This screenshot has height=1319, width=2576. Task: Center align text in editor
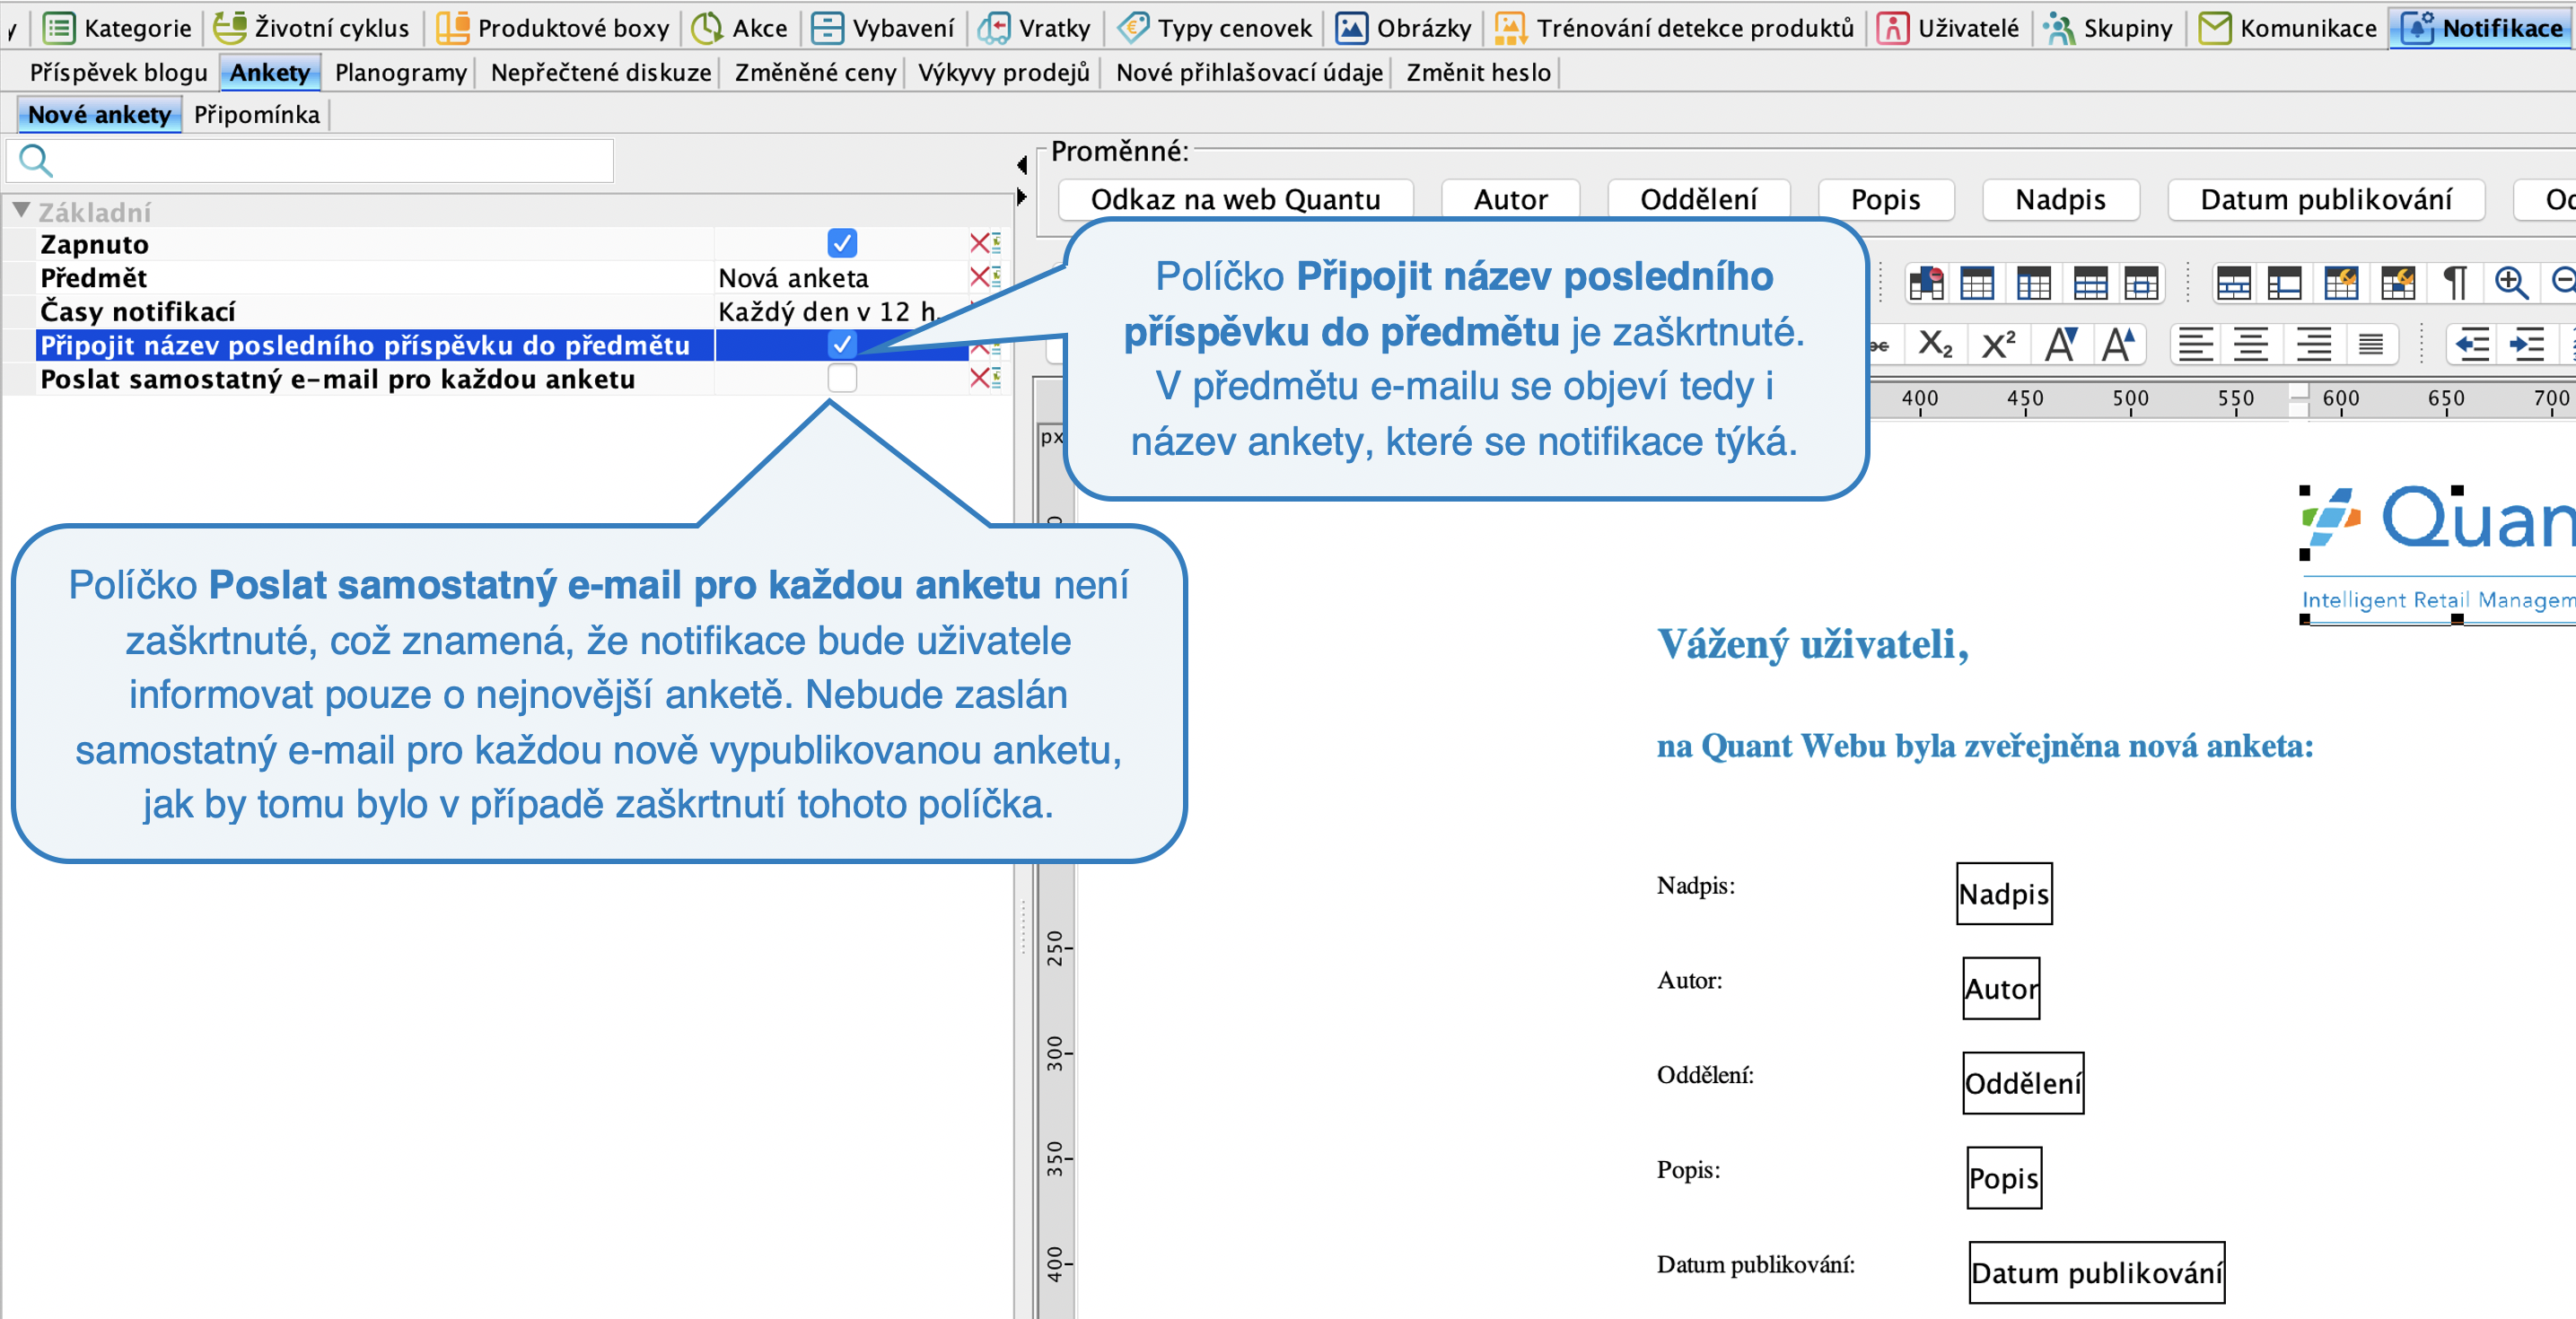click(x=2251, y=345)
